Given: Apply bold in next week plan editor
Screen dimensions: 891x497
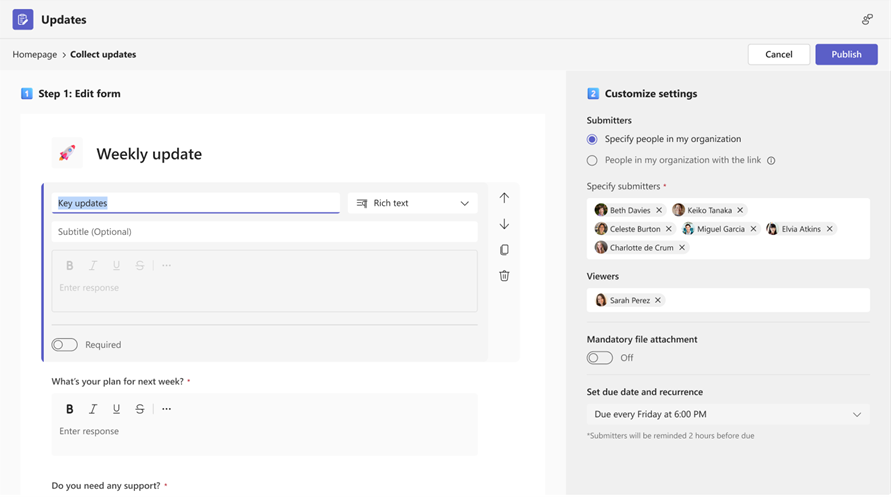Looking at the screenshot, I should 70,409.
